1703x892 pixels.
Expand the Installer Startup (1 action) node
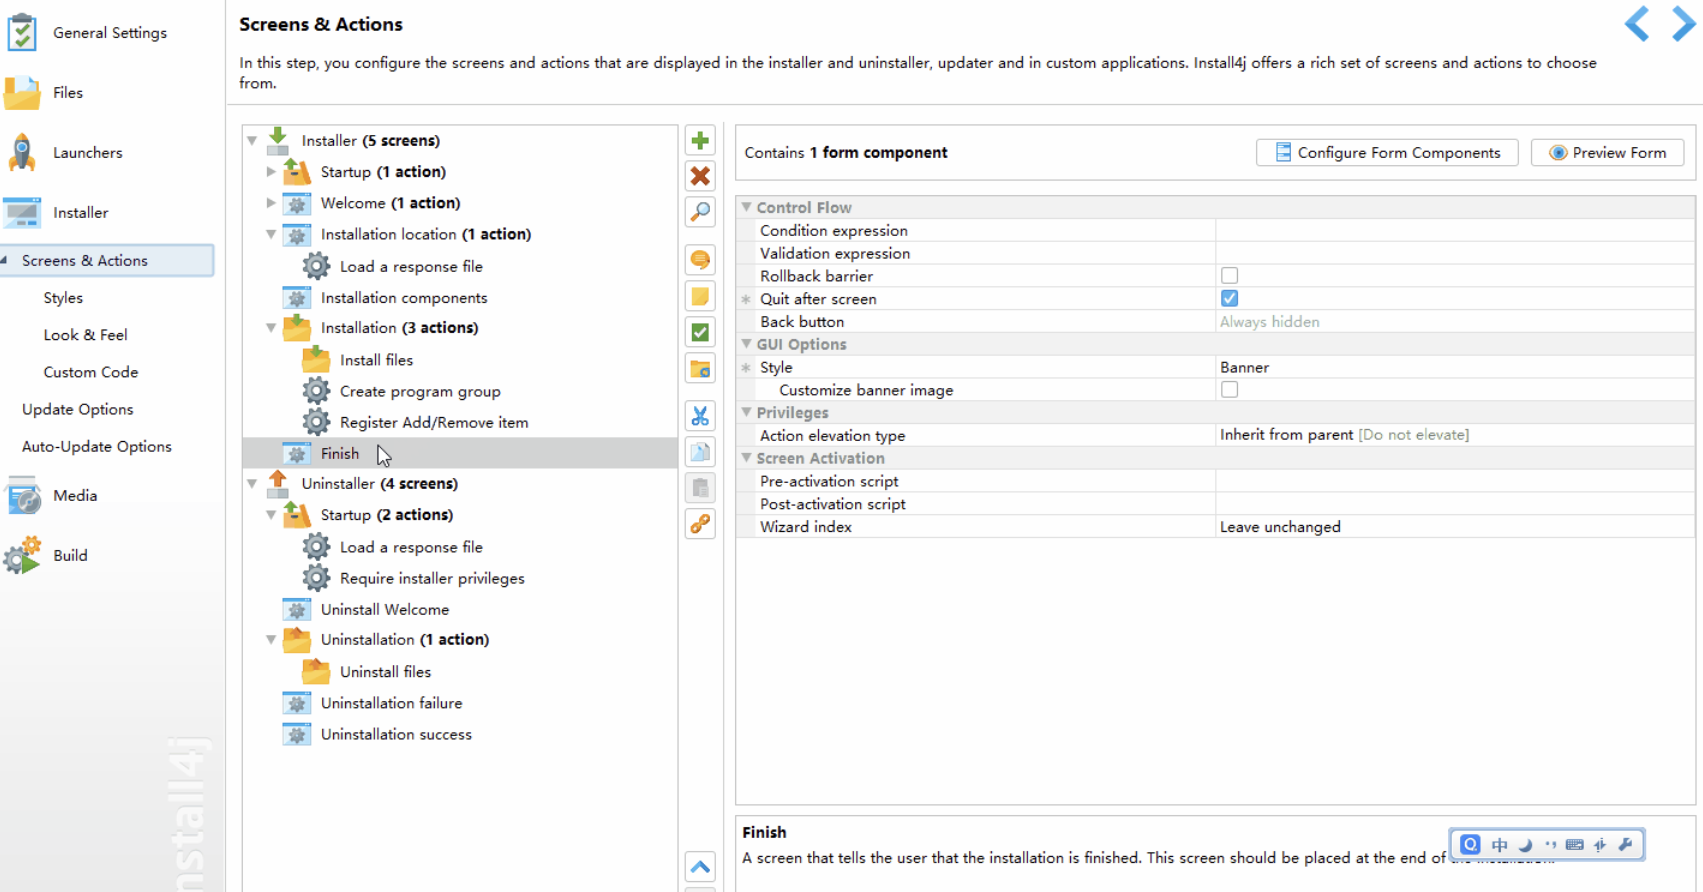click(x=271, y=172)
